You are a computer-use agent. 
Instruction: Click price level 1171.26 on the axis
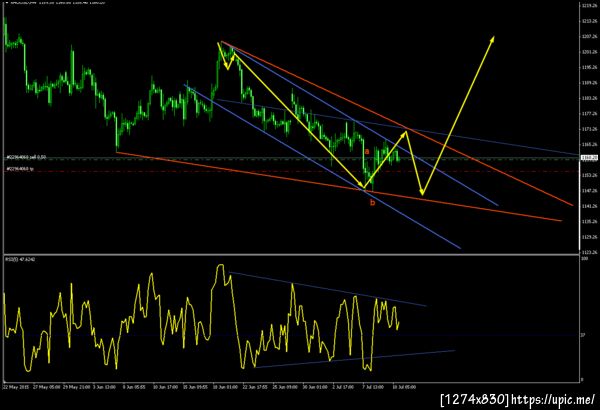[x=590, y=129]
